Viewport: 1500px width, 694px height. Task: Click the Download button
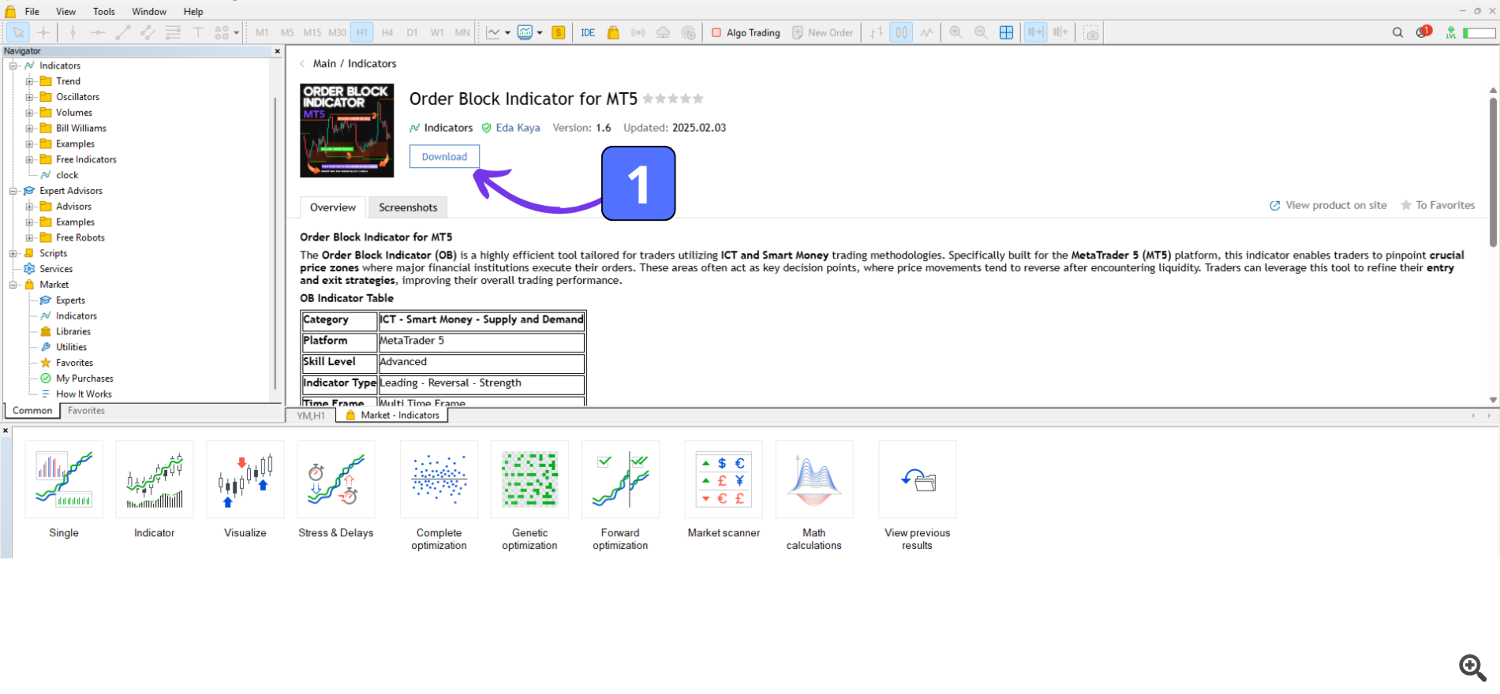[444, 156]
